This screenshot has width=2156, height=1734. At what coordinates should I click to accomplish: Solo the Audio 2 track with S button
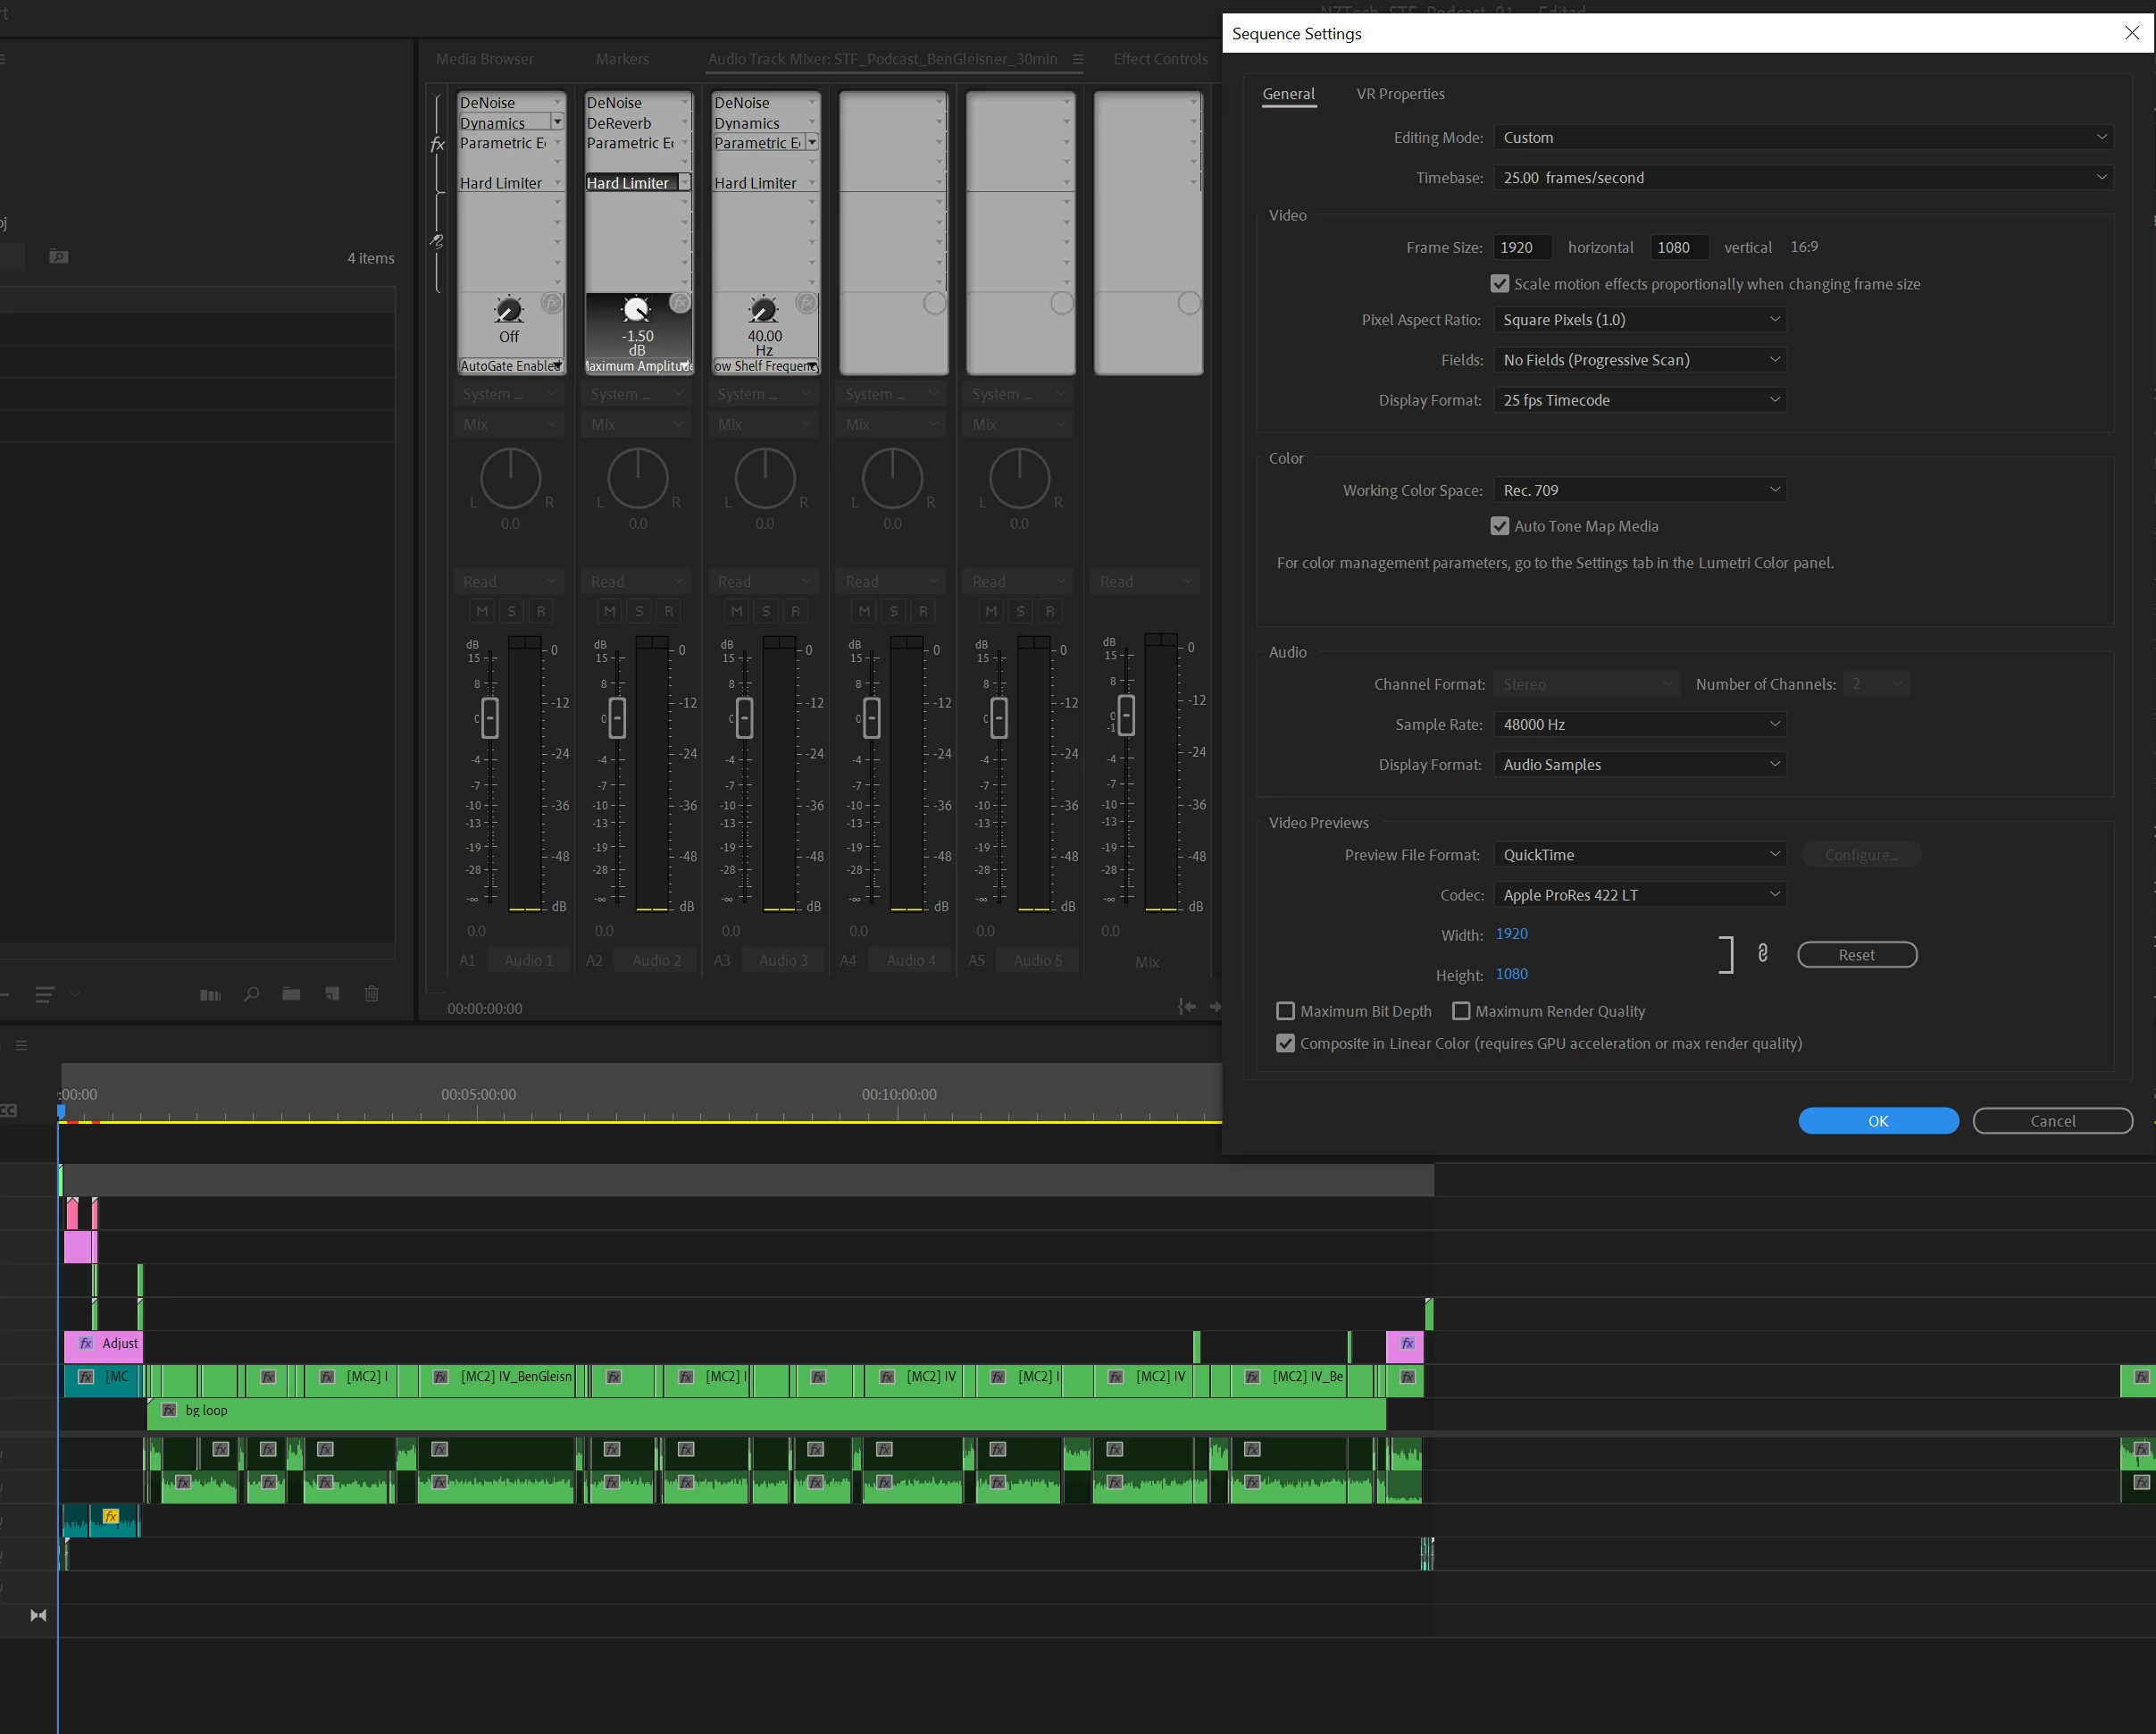pos(639,610)
